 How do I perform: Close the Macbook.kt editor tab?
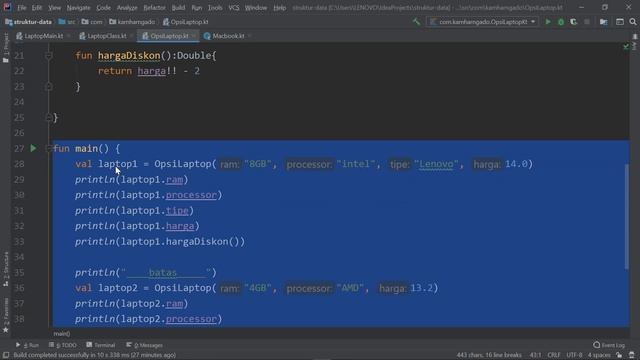(x=249, y=36)
